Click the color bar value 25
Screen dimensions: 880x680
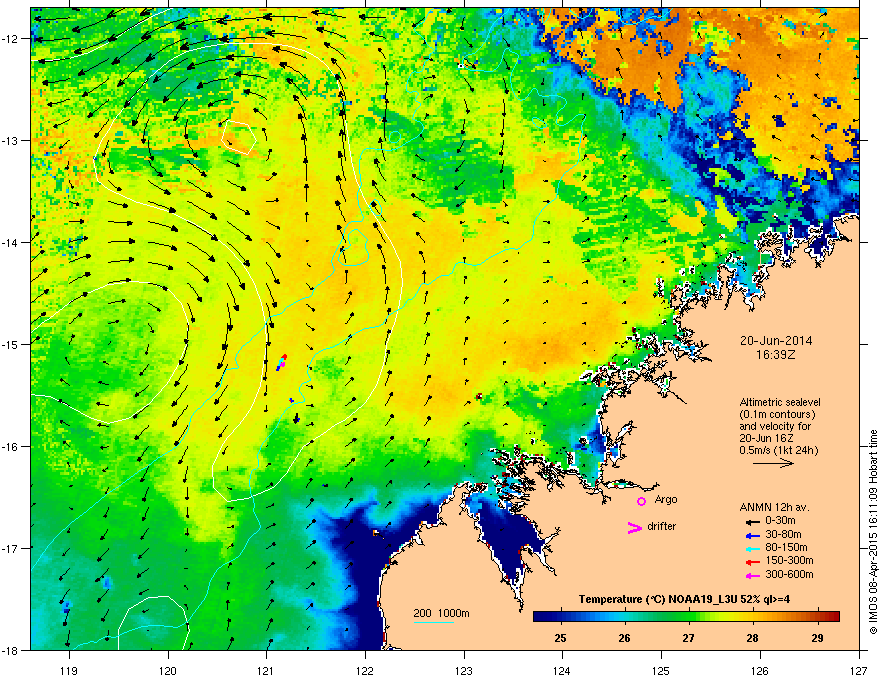560,638
